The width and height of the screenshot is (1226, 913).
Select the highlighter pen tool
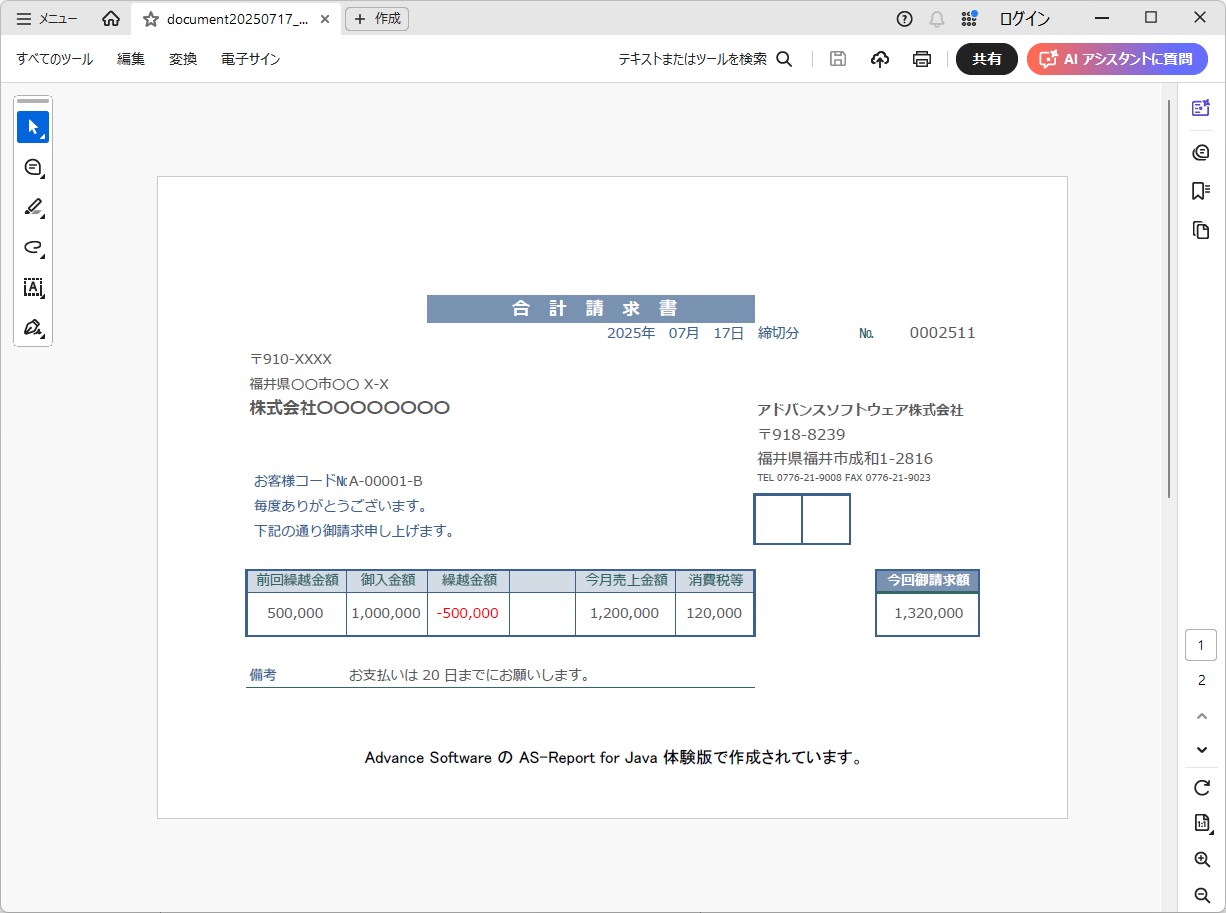click(33, 207)
